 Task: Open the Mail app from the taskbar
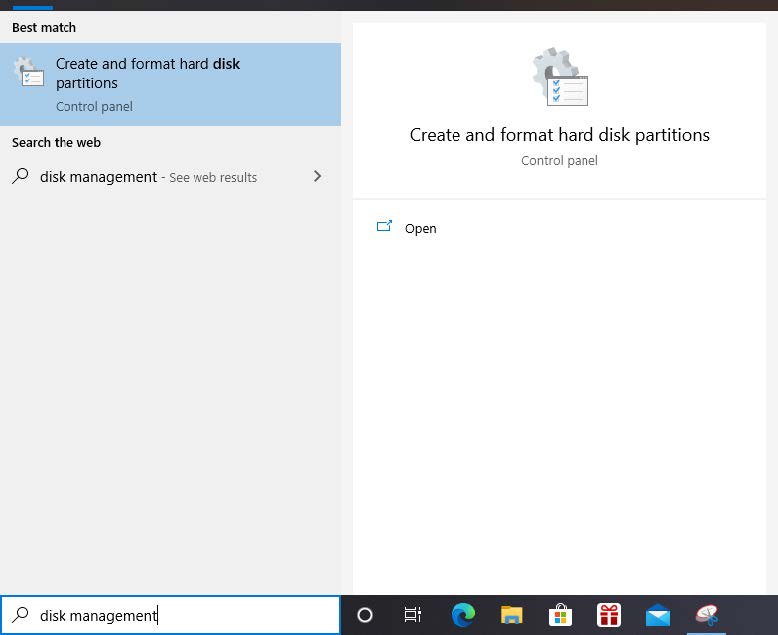click(x=657, y=615)
